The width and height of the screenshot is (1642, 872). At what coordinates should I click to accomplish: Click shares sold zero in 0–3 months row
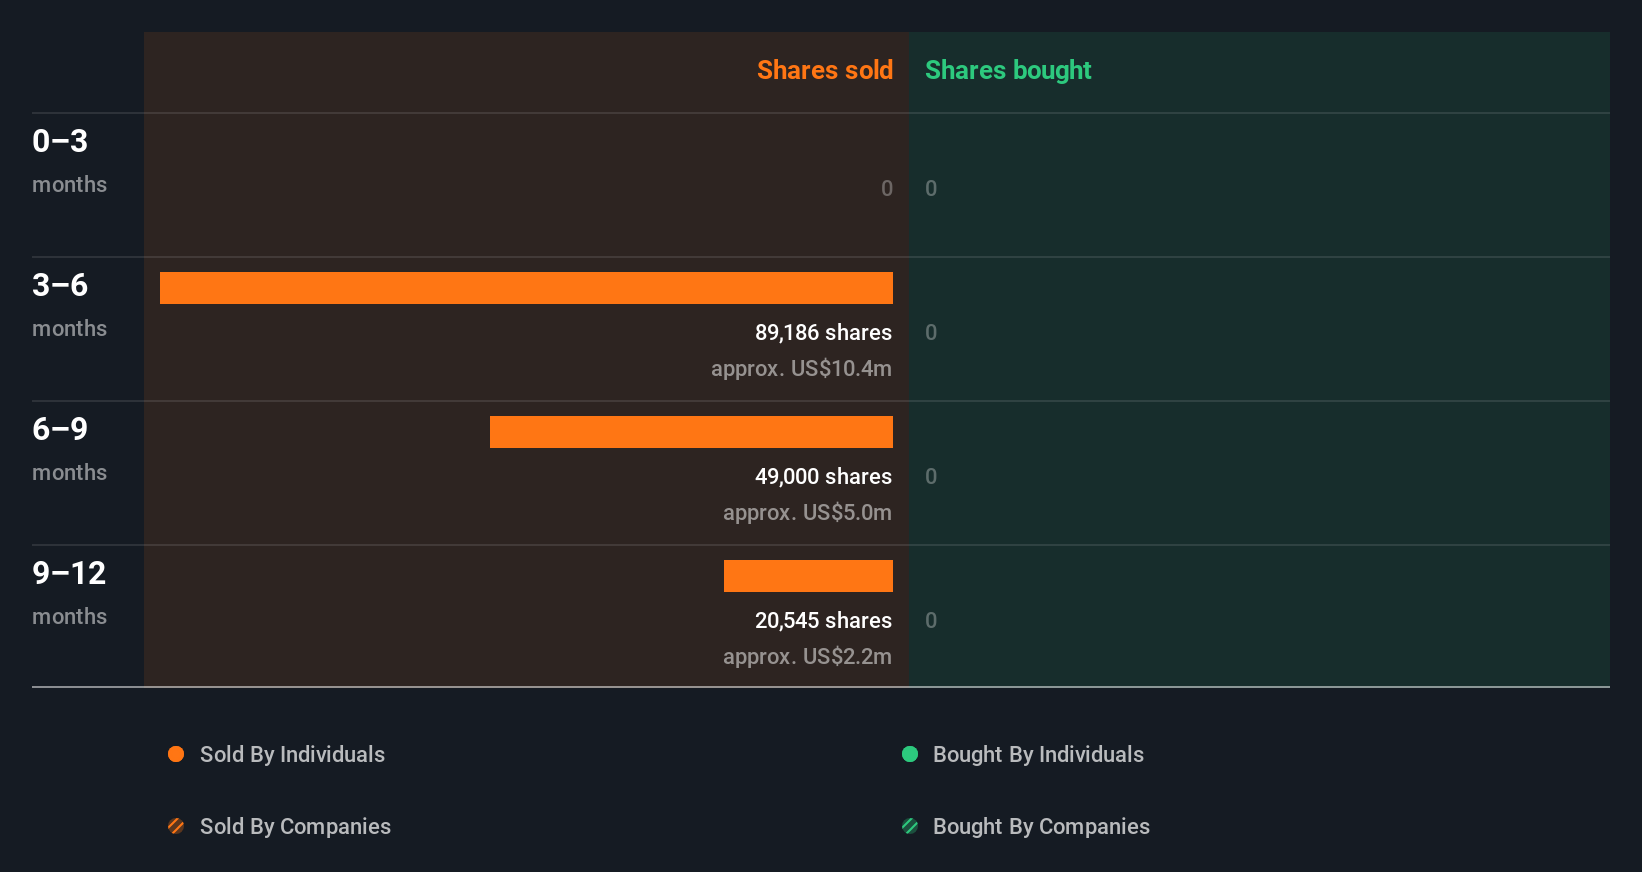pos(887,188)
